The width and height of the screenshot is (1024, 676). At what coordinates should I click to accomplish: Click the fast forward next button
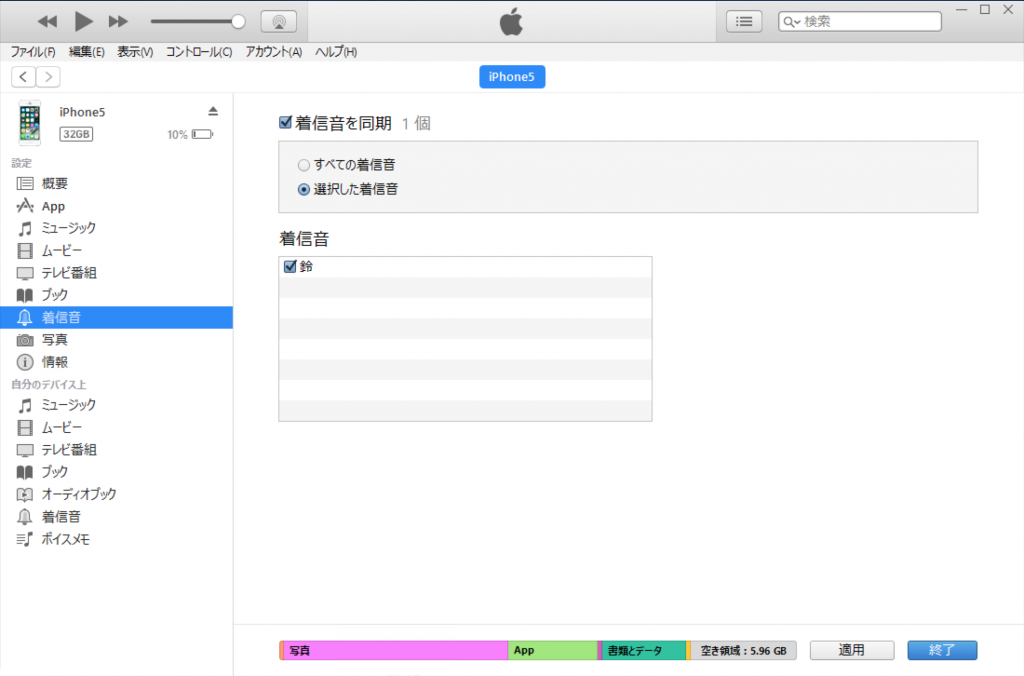[118, 22]
